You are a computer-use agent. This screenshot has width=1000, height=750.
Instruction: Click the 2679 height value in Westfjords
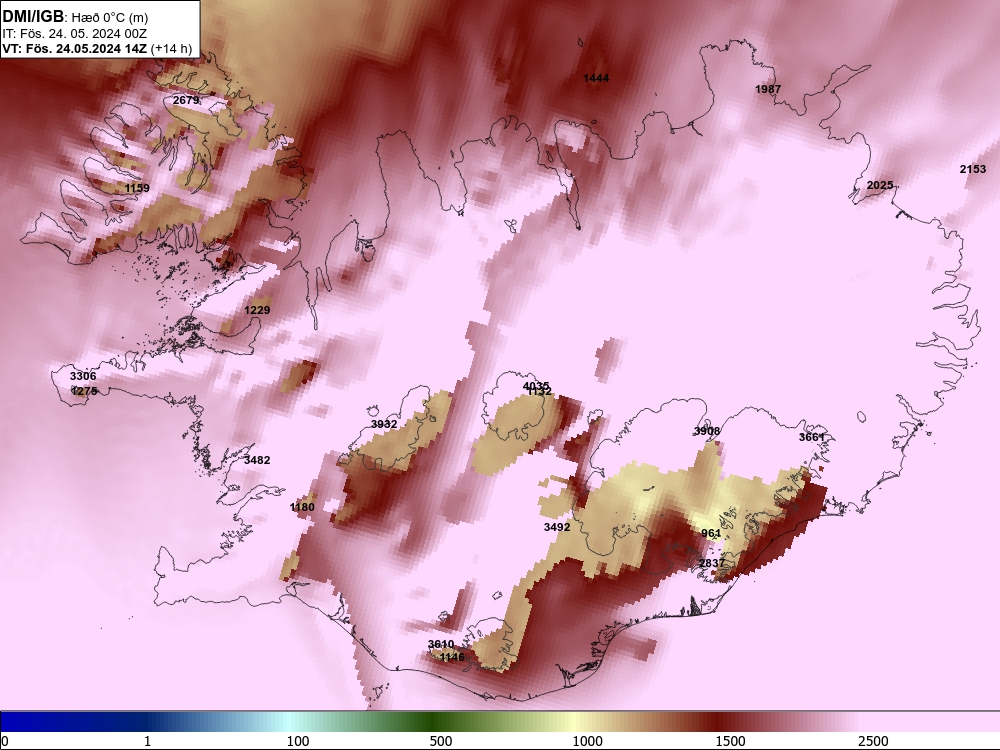(x=186, y=100)
